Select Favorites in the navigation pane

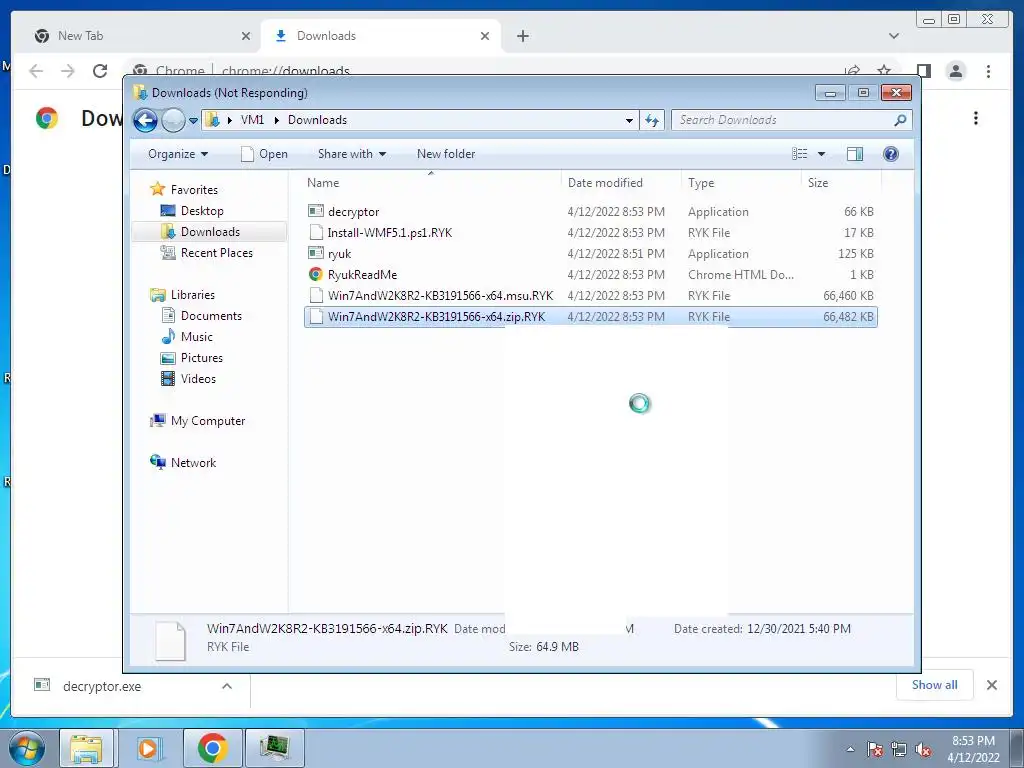pyautogui.click(x=194, y=190)
